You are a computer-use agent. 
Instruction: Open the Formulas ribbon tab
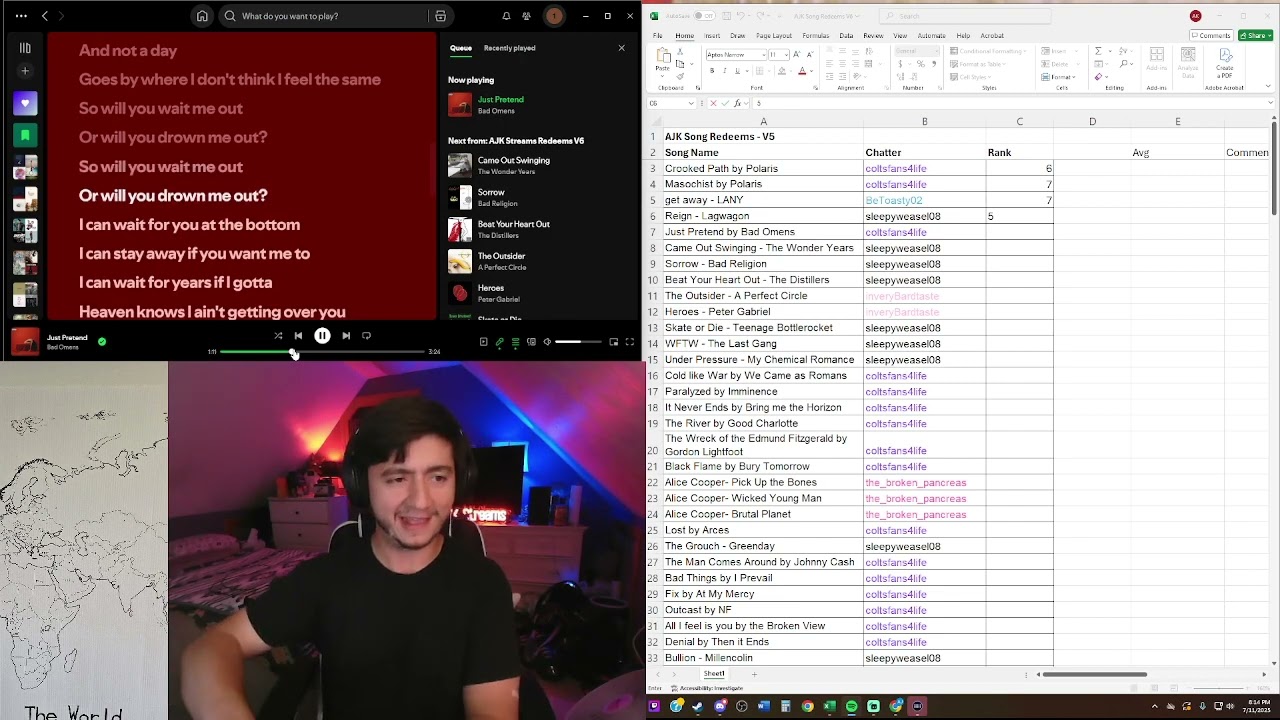(x=816, y=36)
